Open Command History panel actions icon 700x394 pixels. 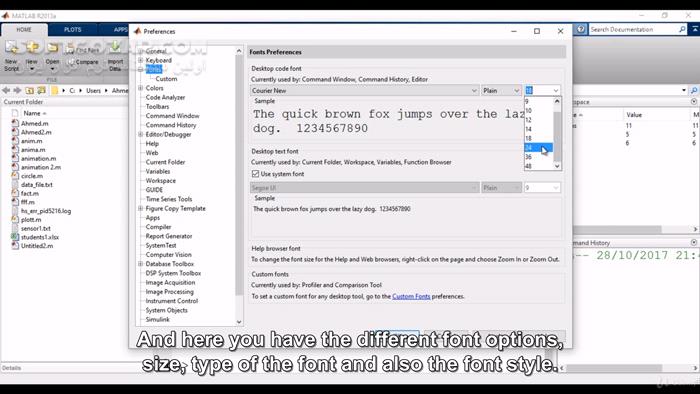694,242
